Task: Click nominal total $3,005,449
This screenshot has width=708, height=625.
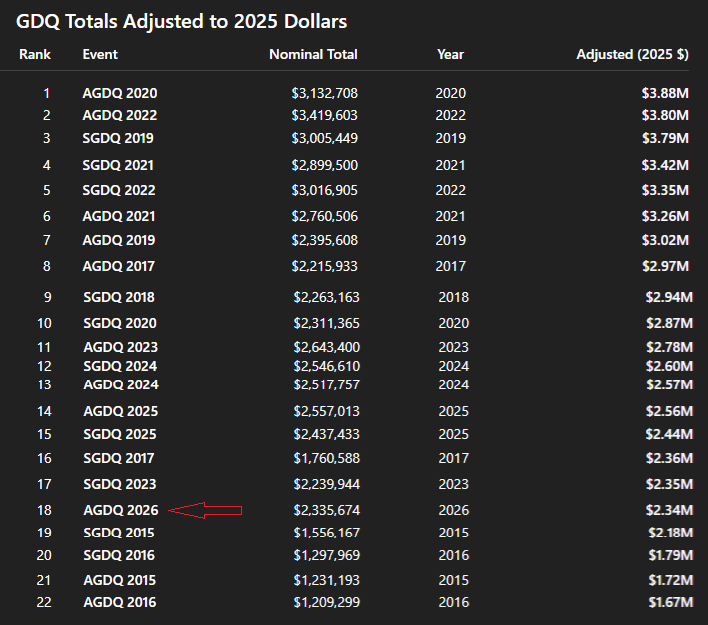Action: tap(325, 138)
